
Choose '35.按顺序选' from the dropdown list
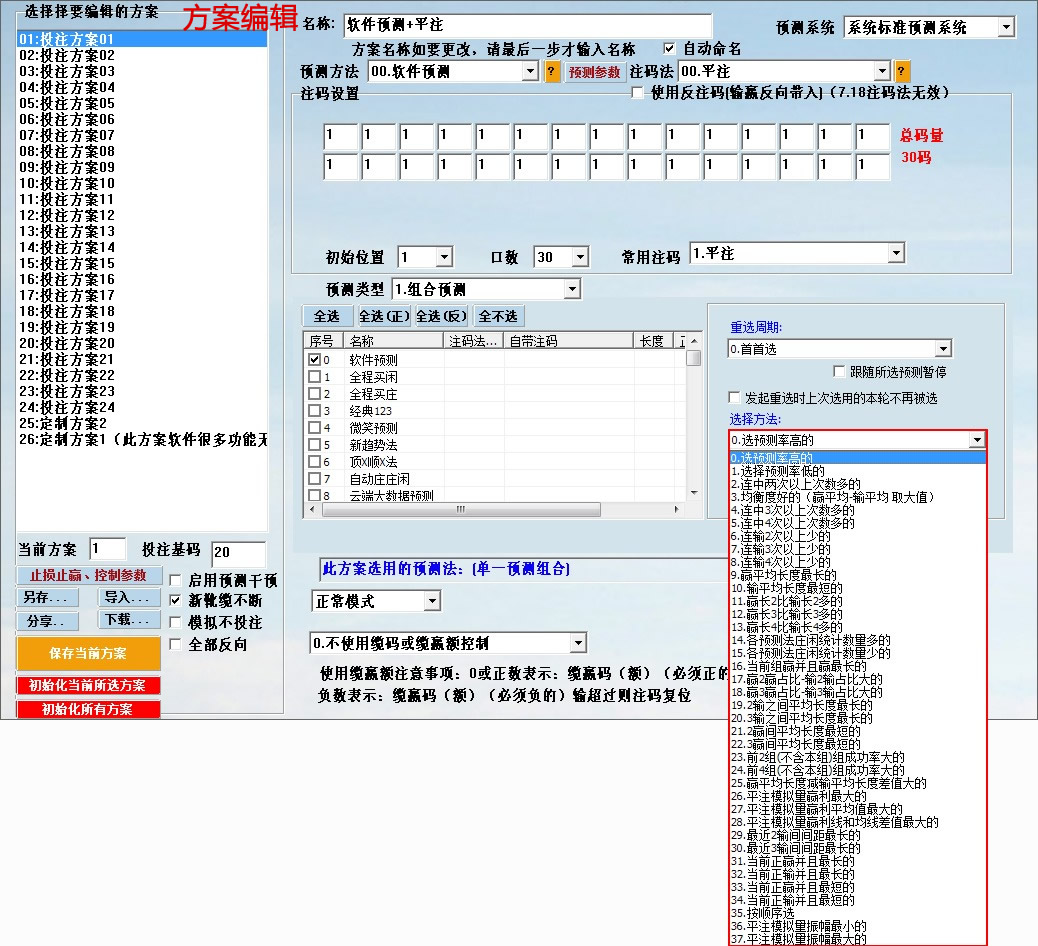click(763, 913)
